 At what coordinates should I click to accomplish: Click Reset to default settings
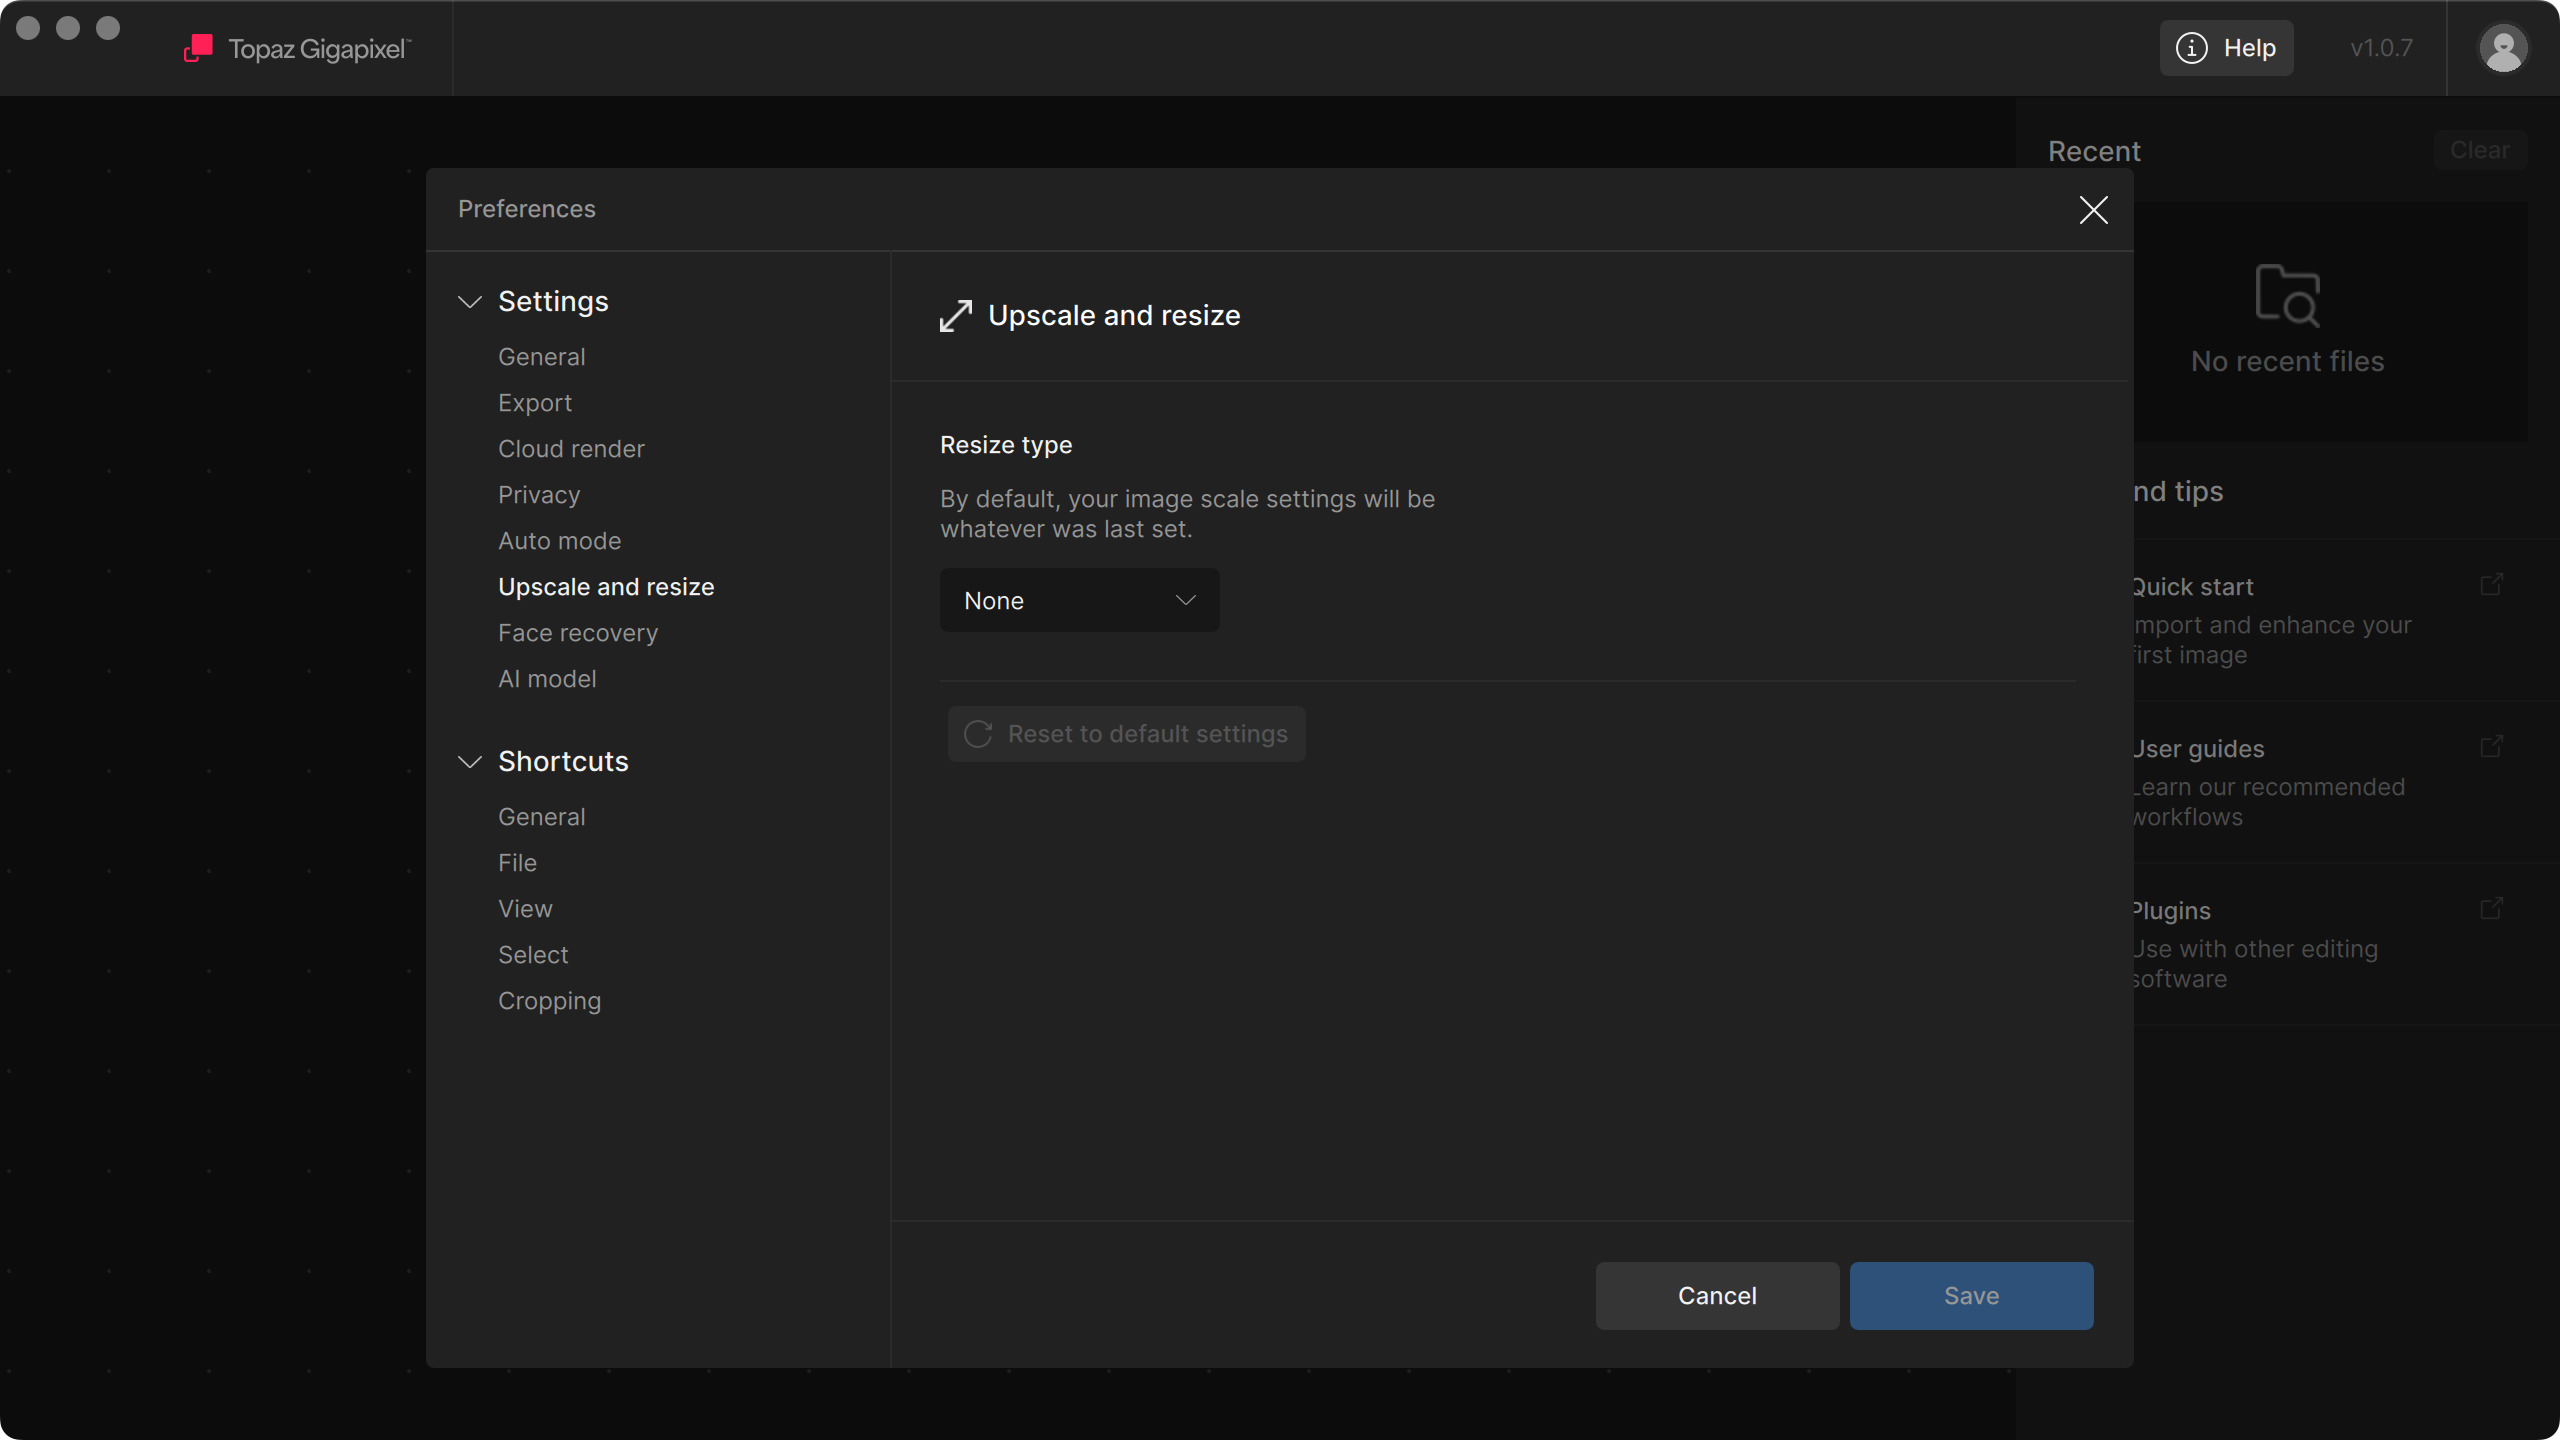point(1126,734)
